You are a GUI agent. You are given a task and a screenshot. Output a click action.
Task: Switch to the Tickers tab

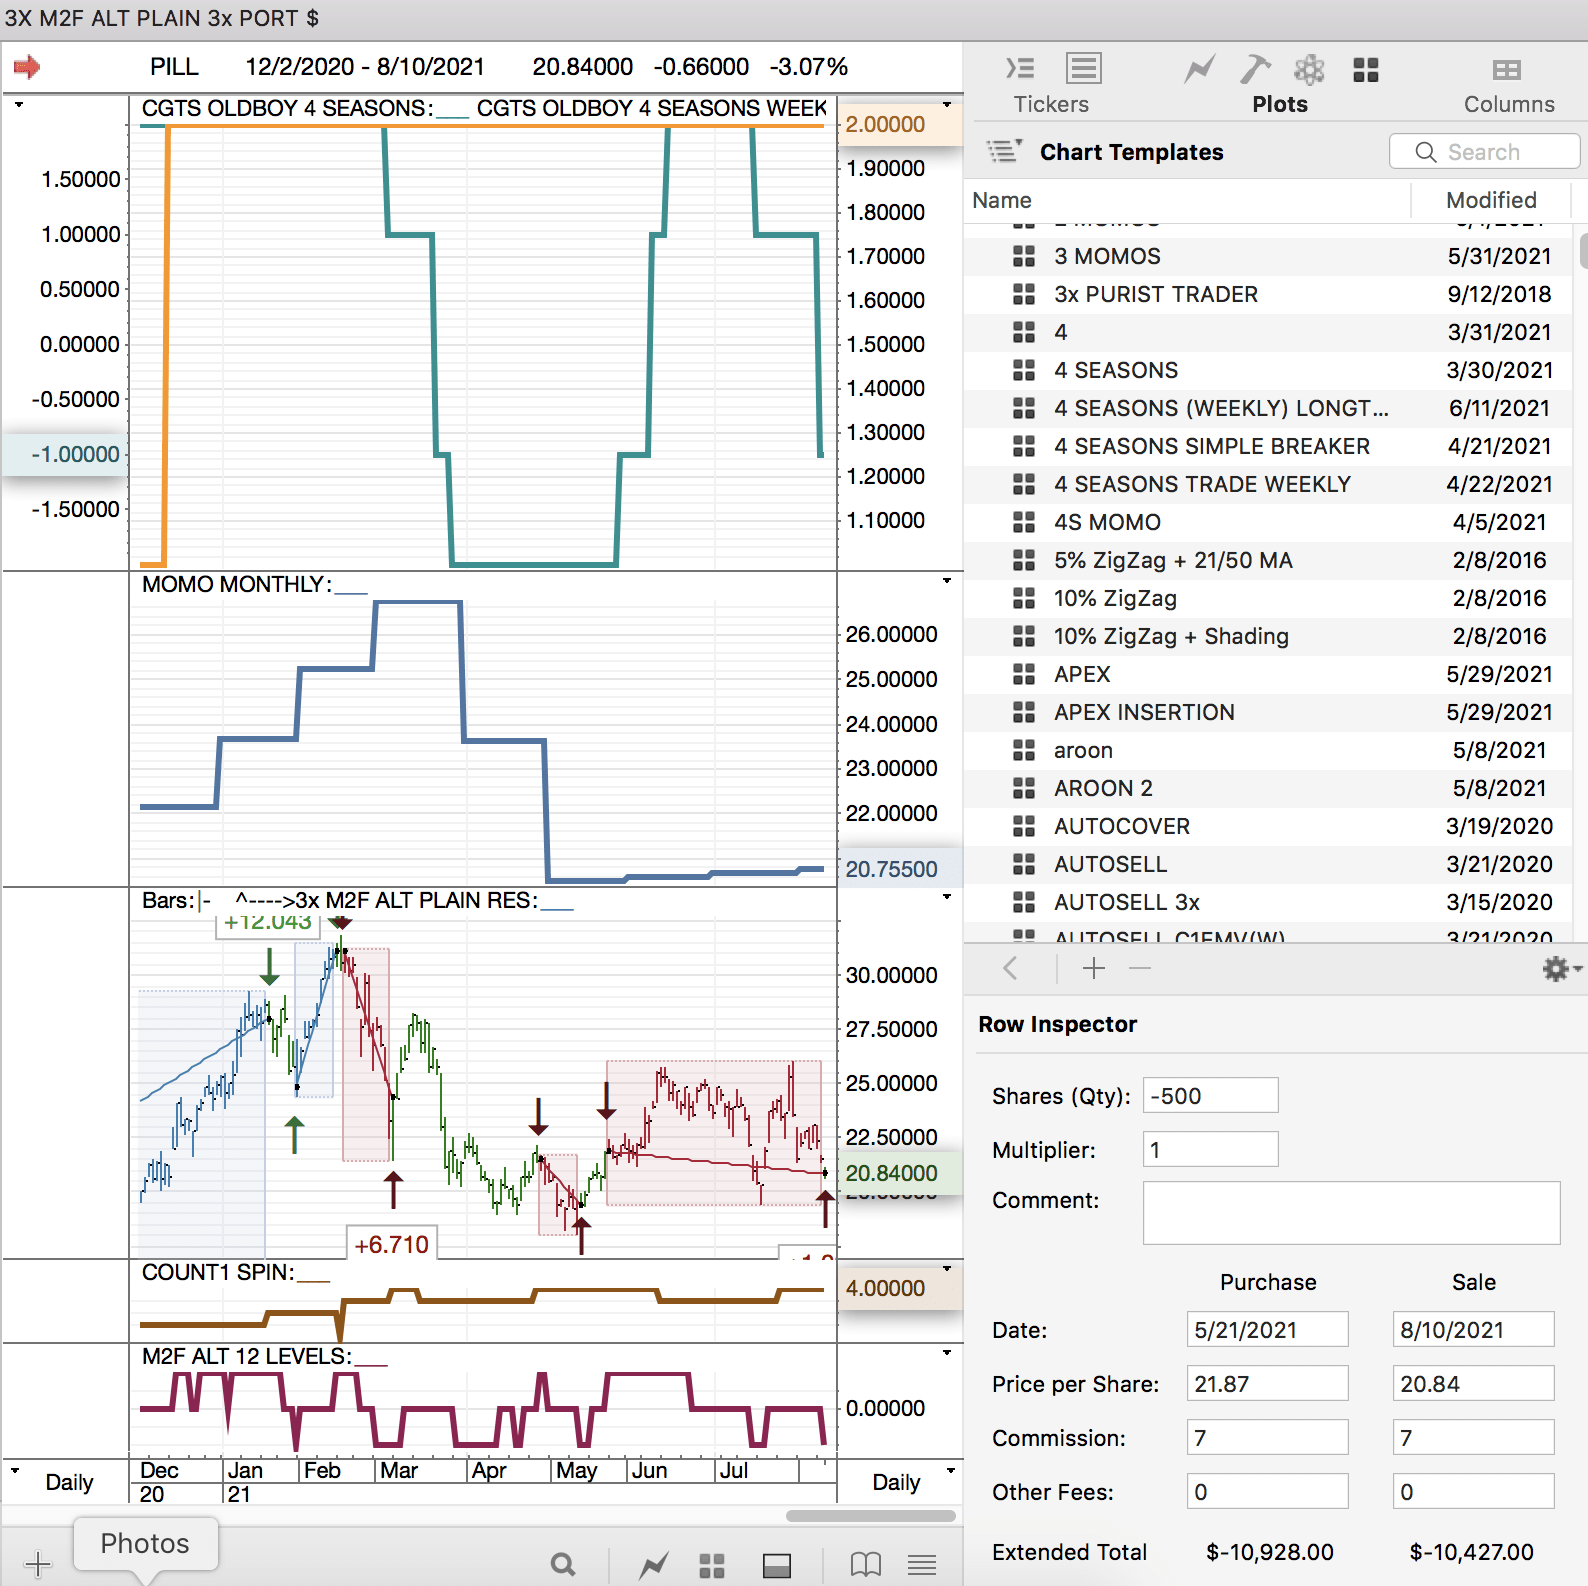tap(1050, 104)
